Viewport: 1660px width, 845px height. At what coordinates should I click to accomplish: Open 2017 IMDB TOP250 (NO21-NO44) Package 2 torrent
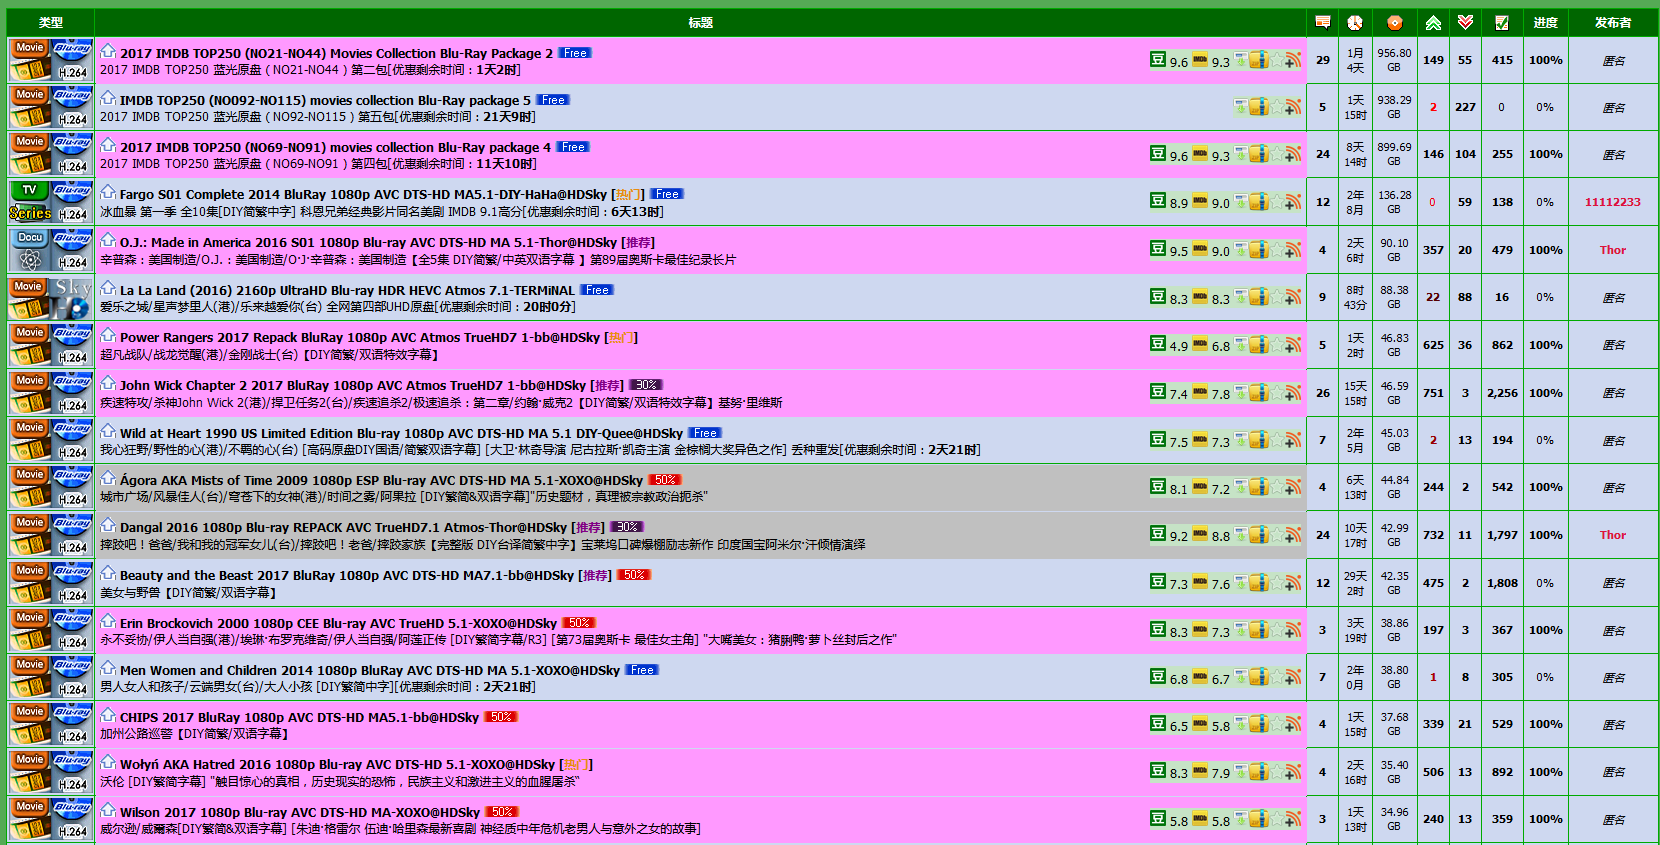tap(336, 53)
